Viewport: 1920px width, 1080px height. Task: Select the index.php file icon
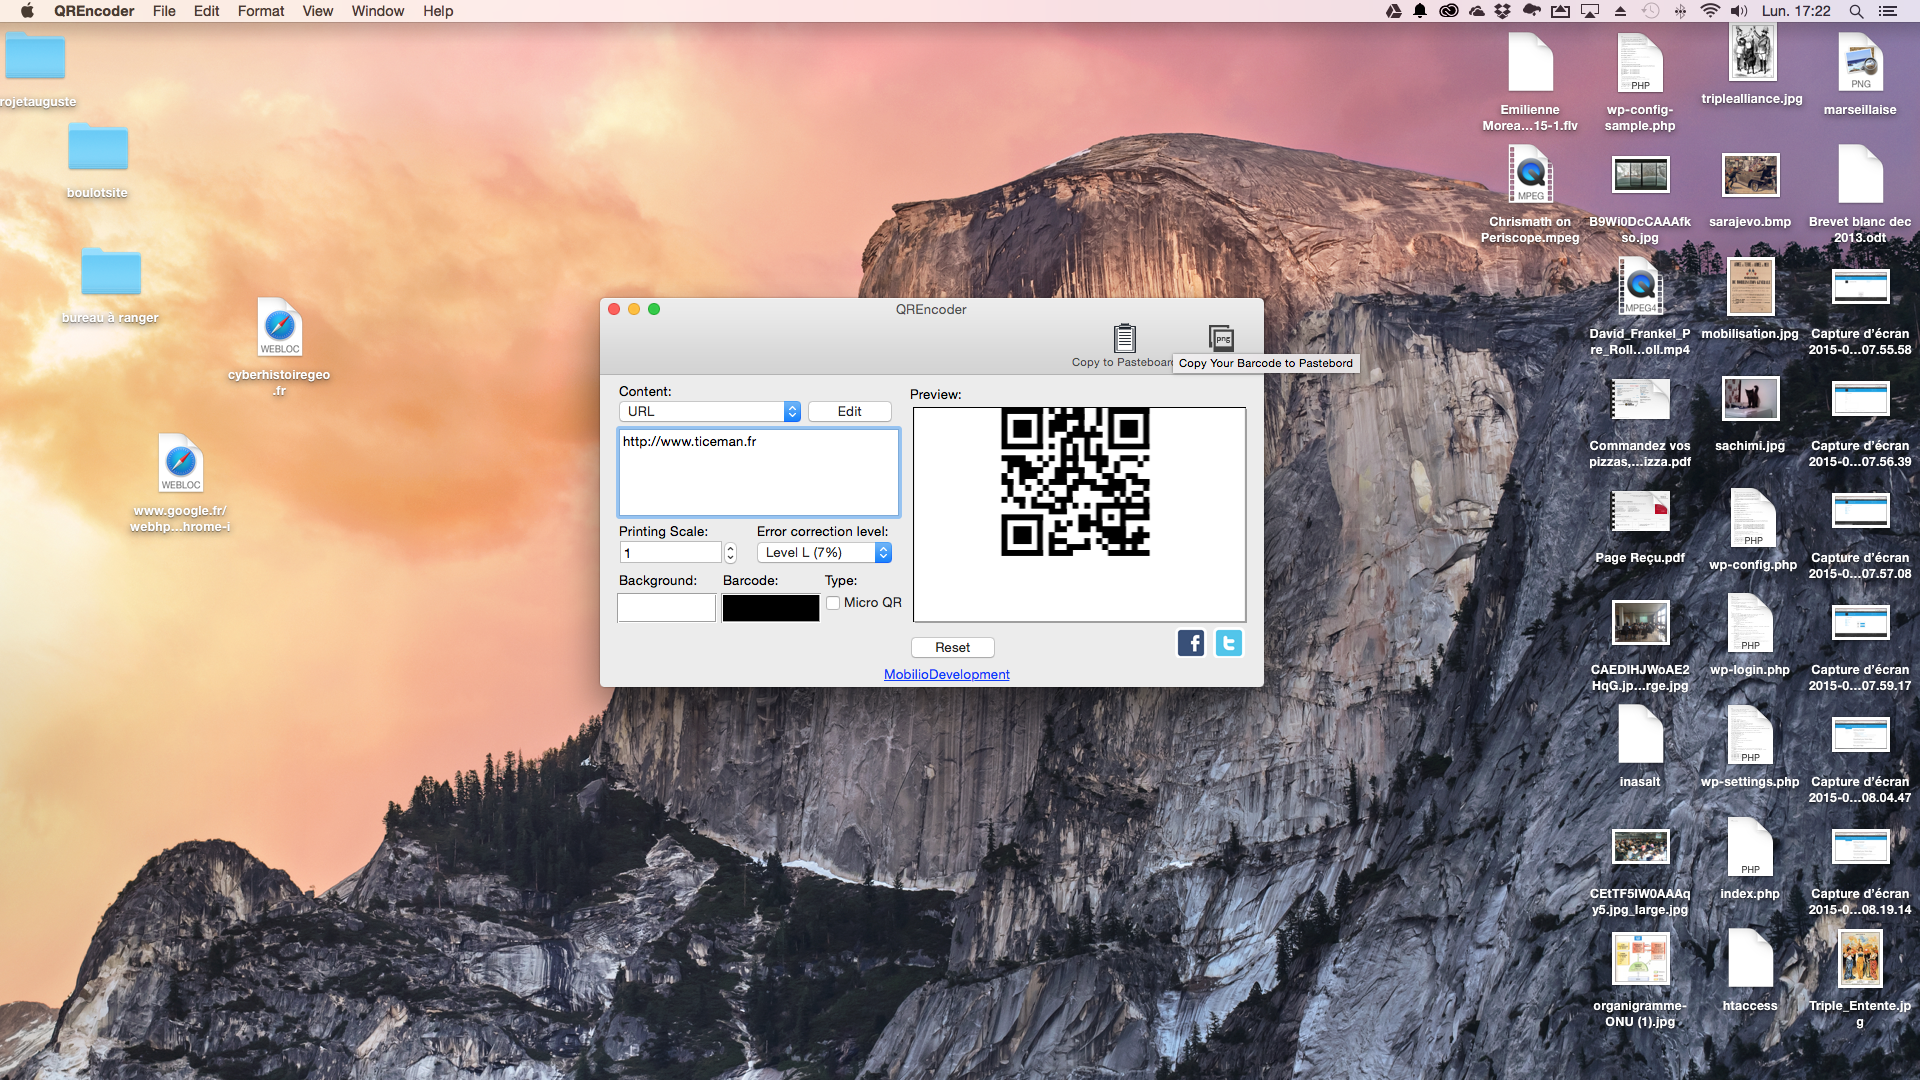[1750, 847]
